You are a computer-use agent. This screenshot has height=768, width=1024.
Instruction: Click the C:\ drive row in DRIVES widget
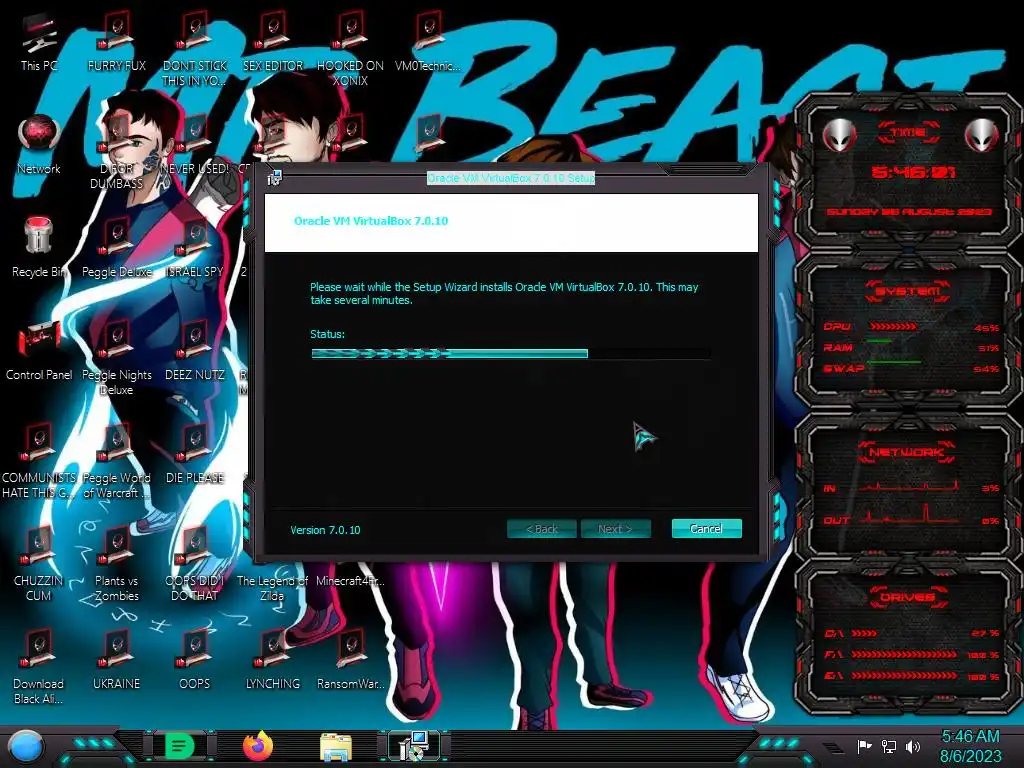click(911, 633)
